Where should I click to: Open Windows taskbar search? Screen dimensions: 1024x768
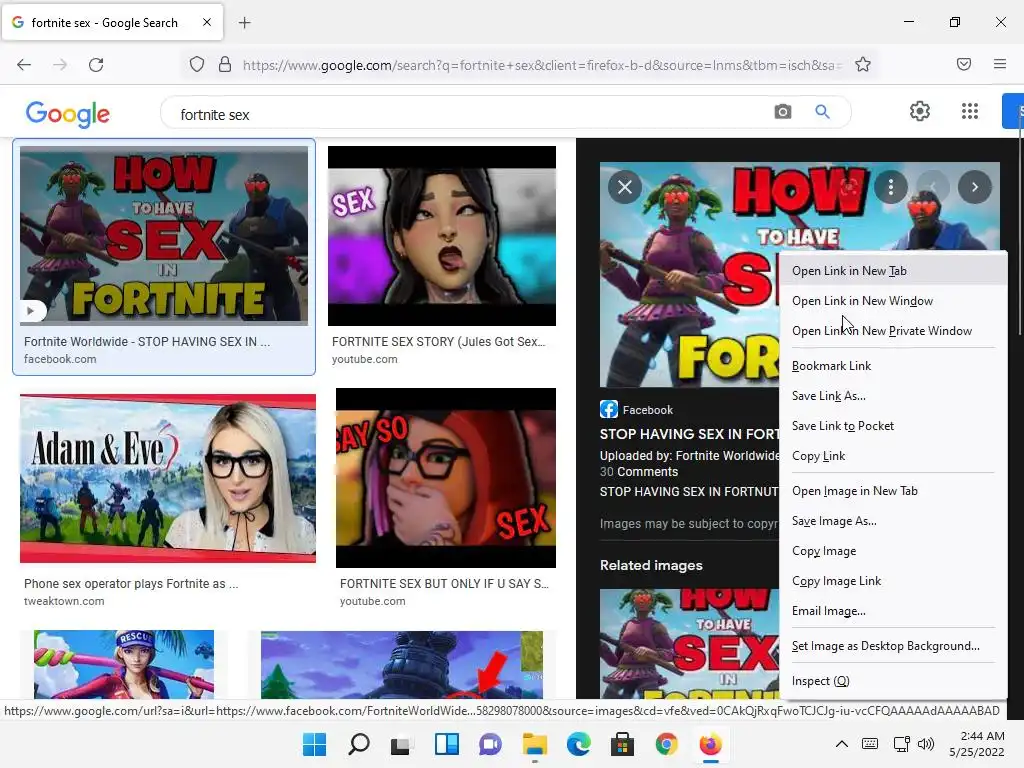359,744
